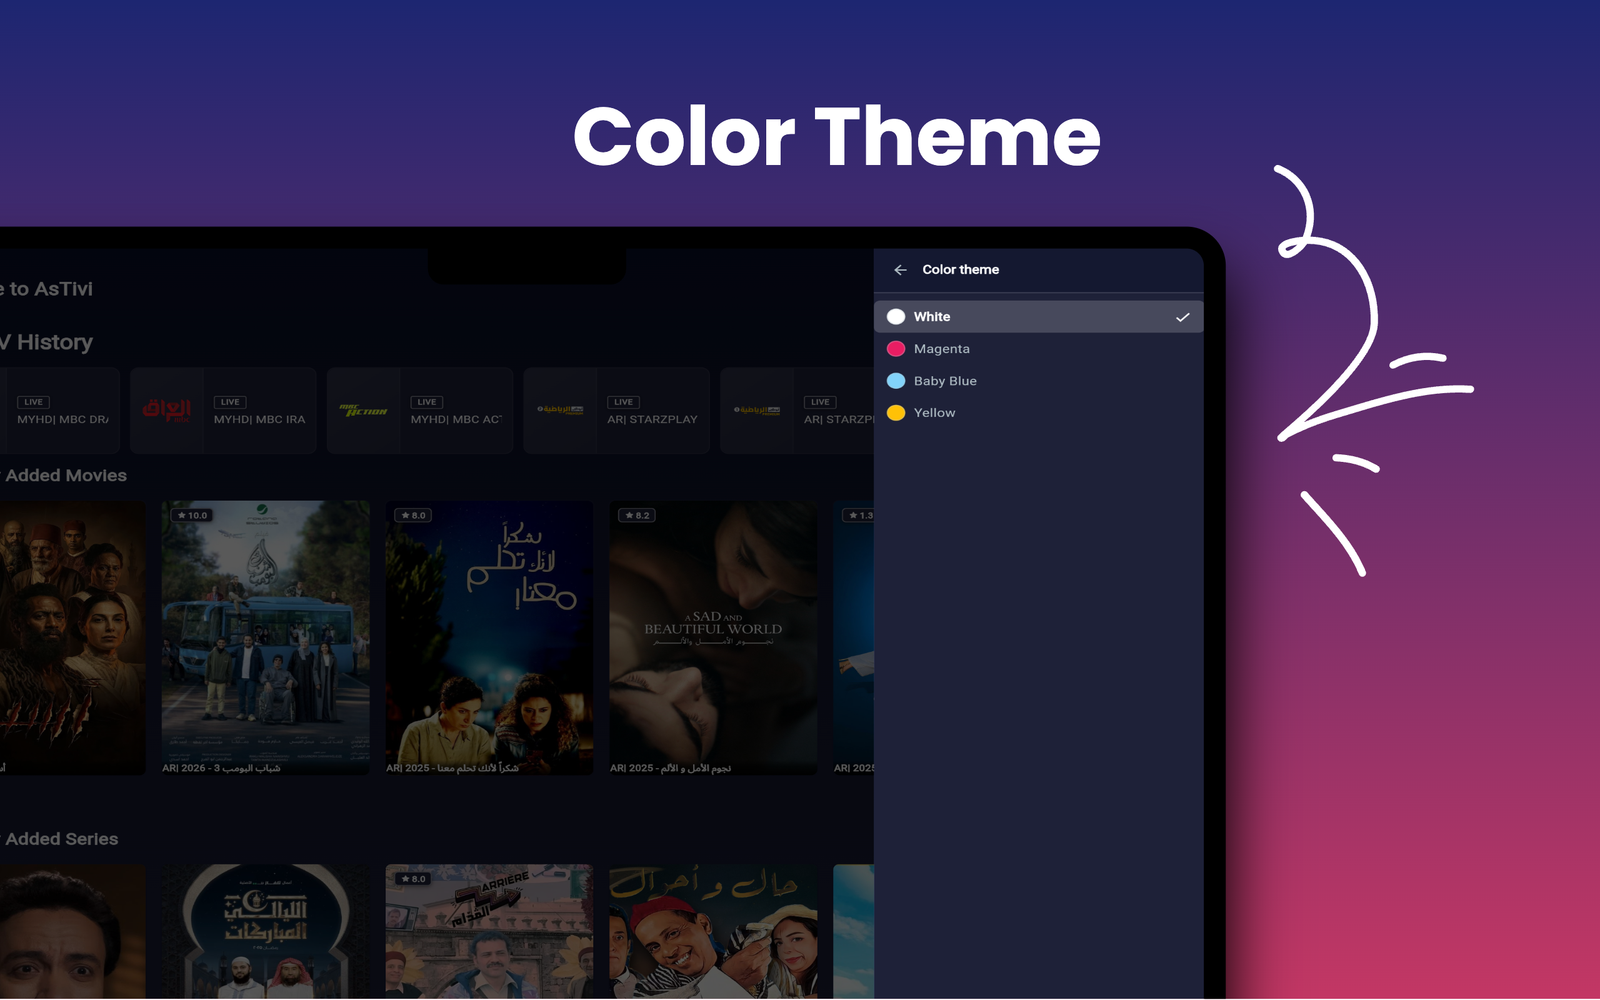Screen dimensions: 1600x1000
Task: Click the checkmark on the White row
Action: pos(1182,317)
